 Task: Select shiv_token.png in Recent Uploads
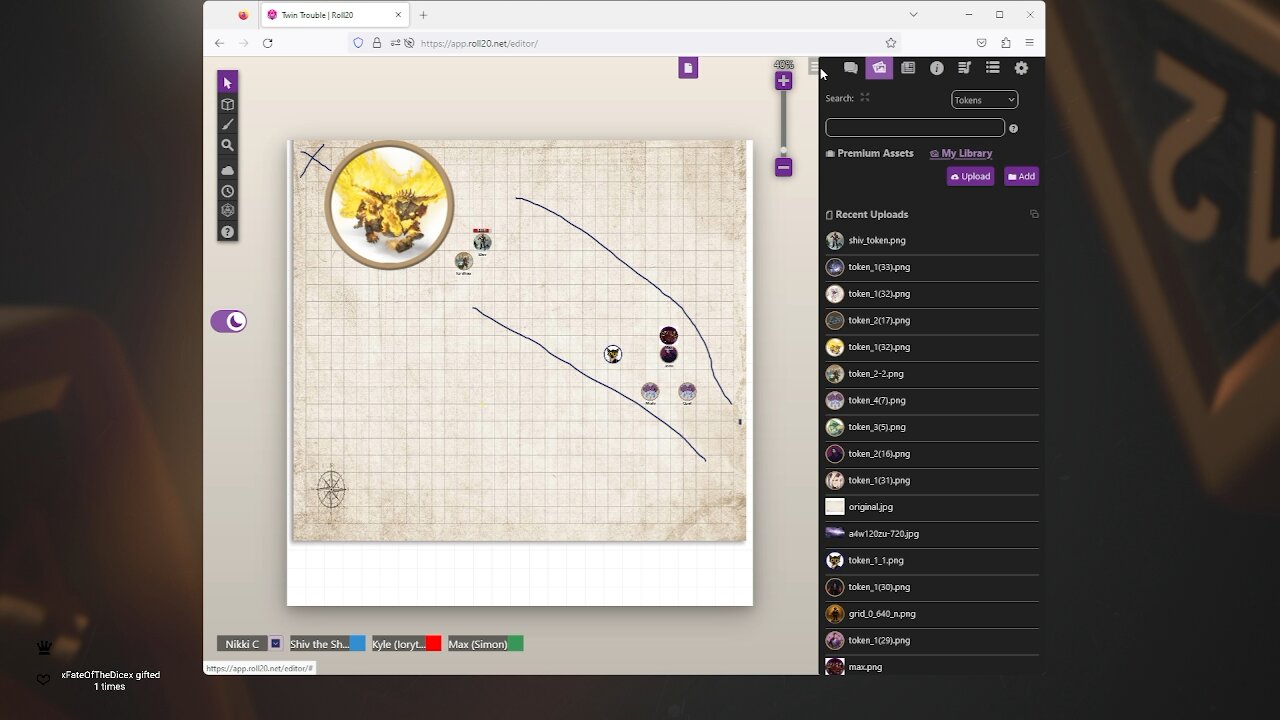click(x=932, y=240)
